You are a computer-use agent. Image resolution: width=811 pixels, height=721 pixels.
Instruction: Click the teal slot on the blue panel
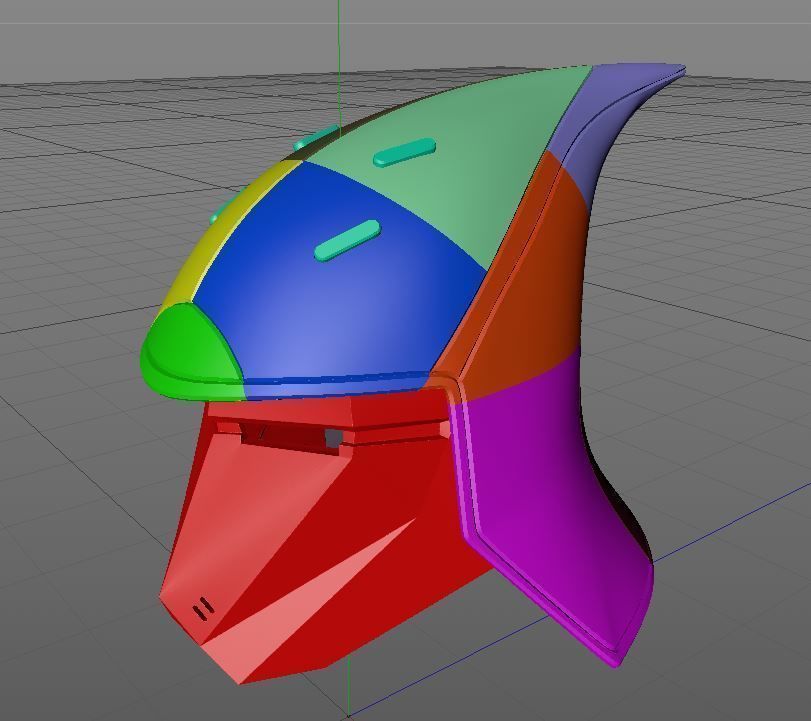pyautogui.click(x=348, y=241)
